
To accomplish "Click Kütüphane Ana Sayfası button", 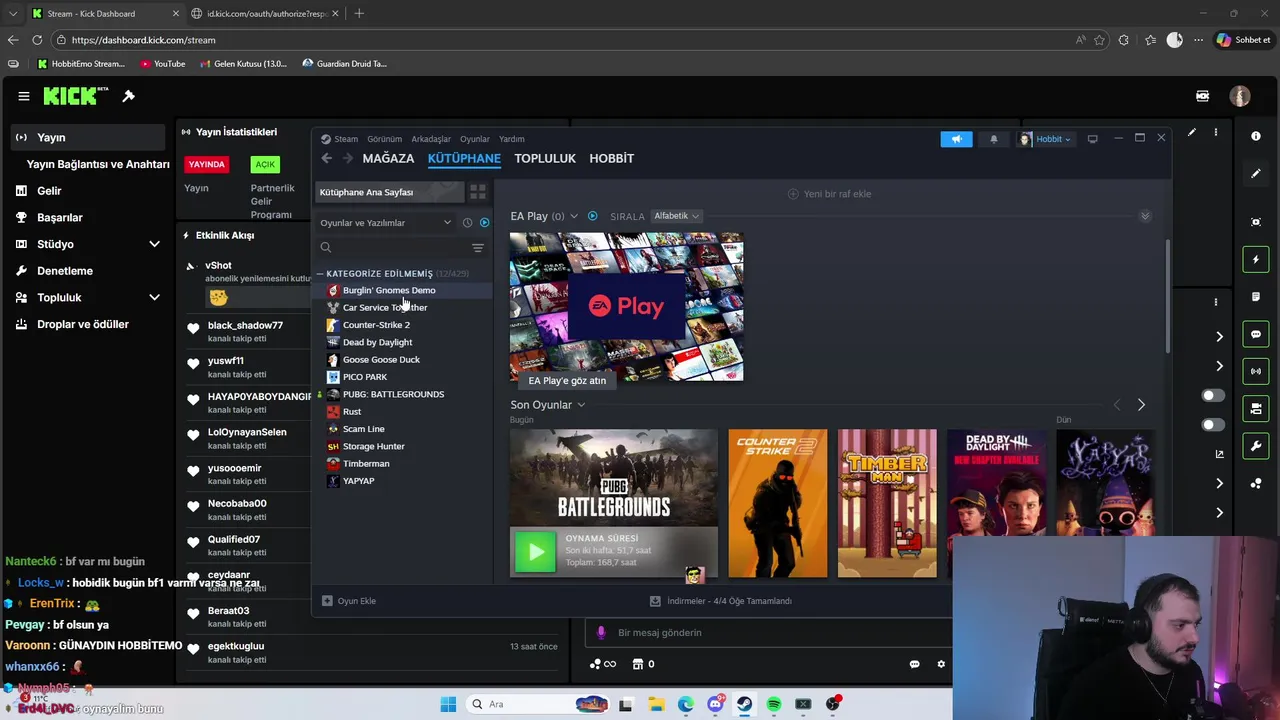I will [x=389, y=192].
